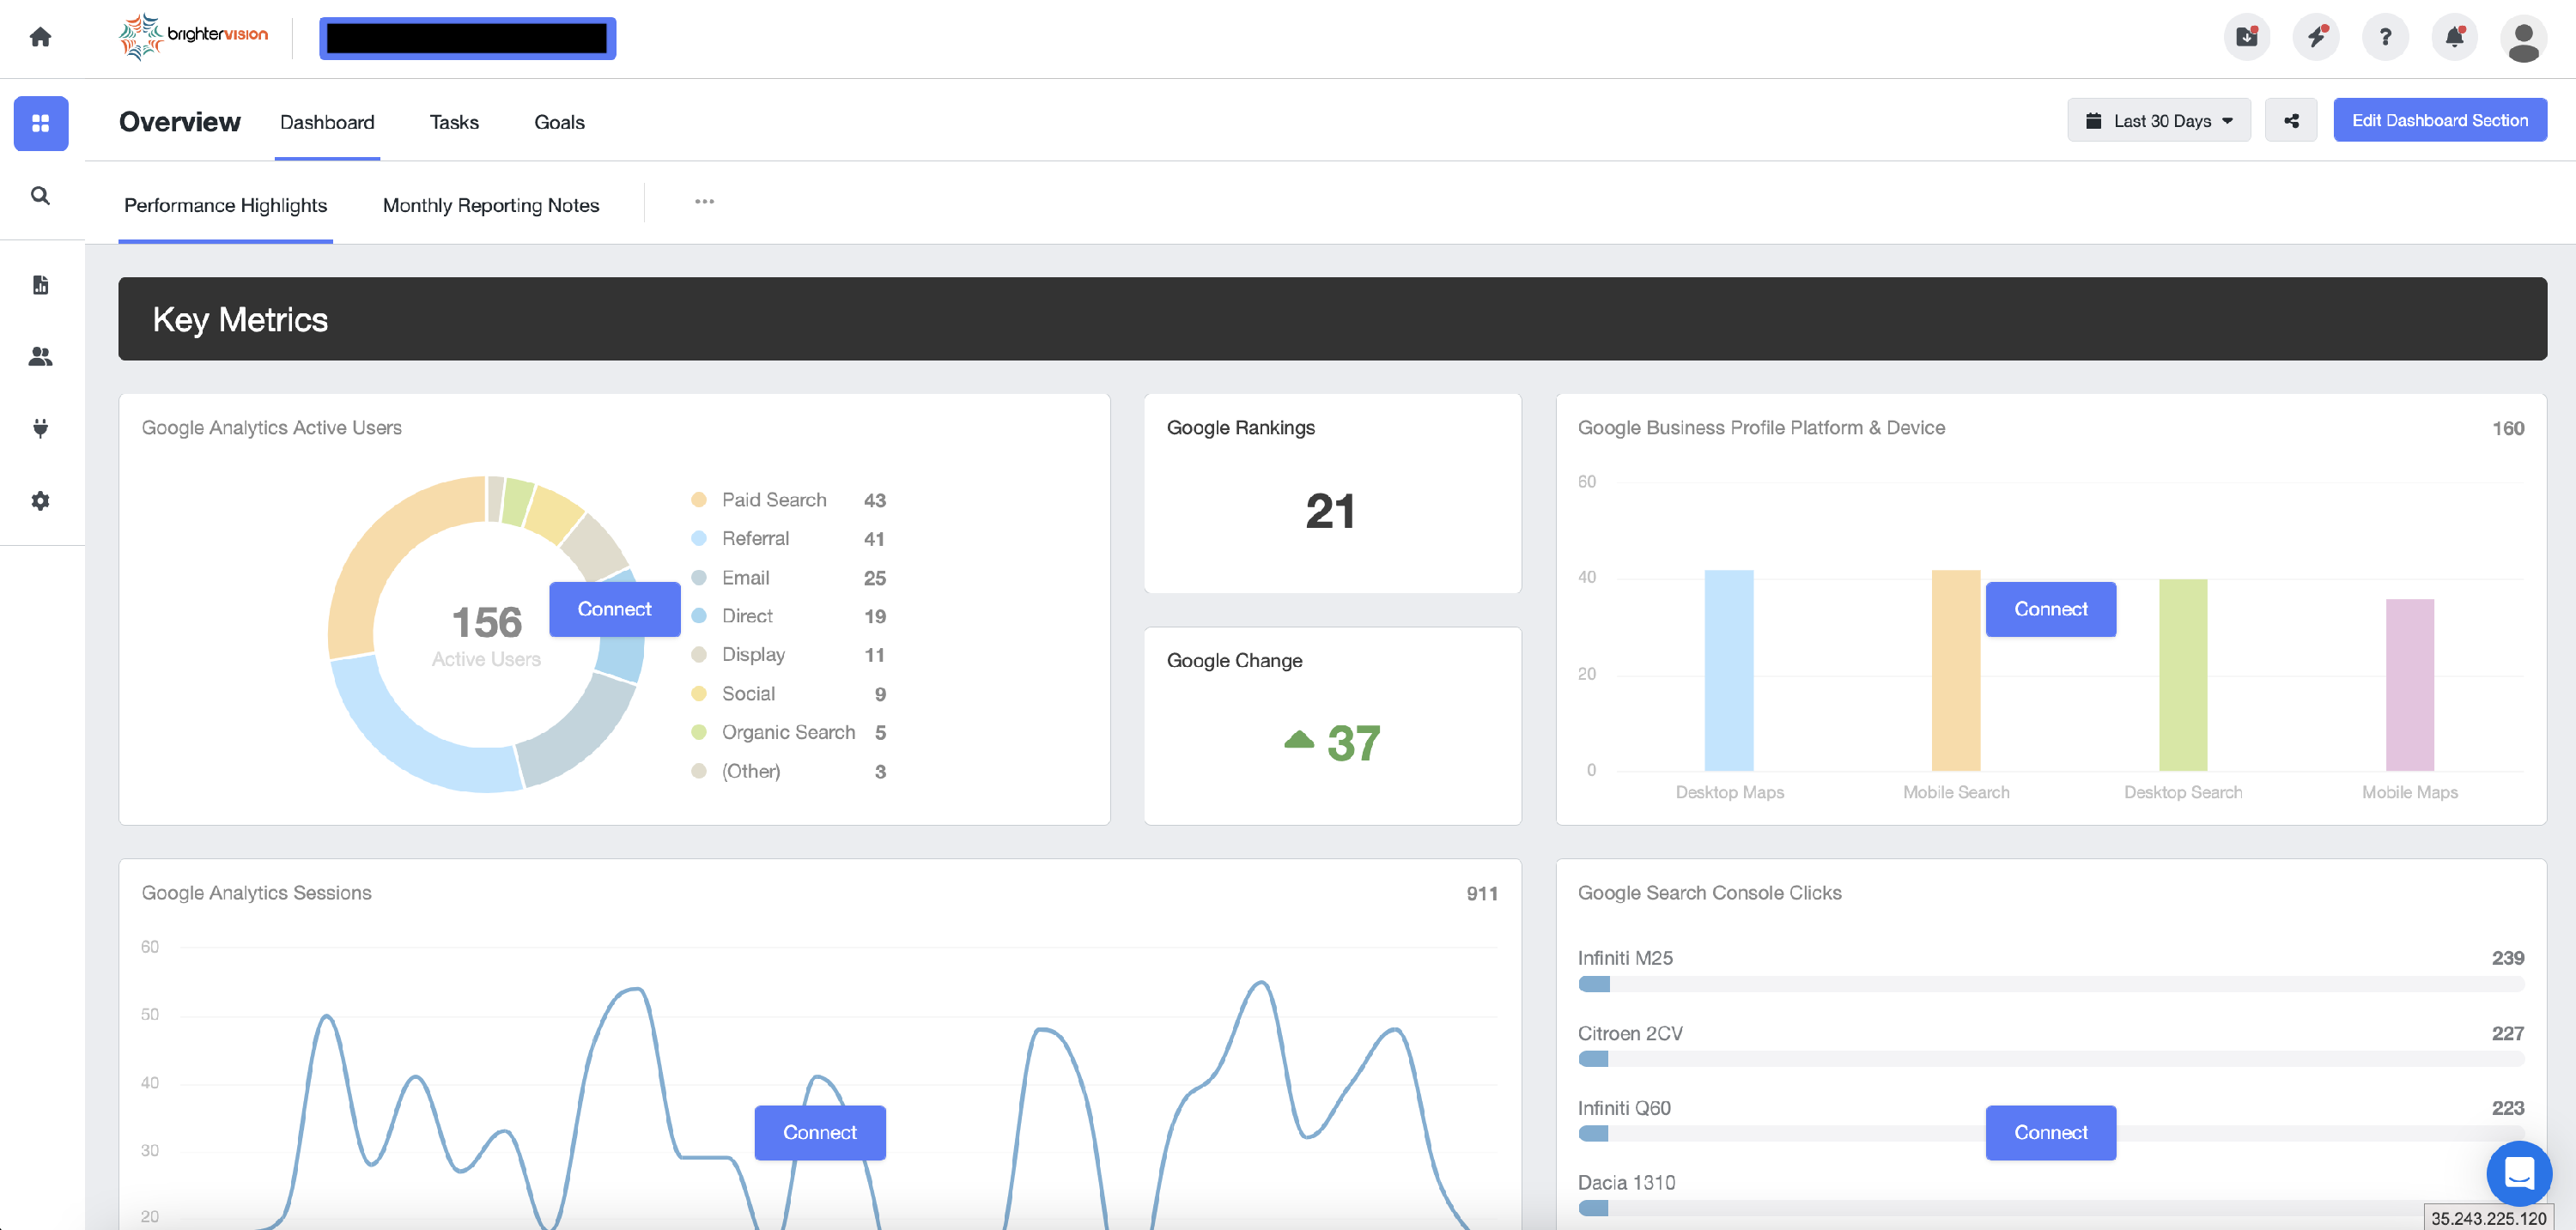Click the Google Business Profile total 160
2576x1230 pixels.
point(2508,428)
